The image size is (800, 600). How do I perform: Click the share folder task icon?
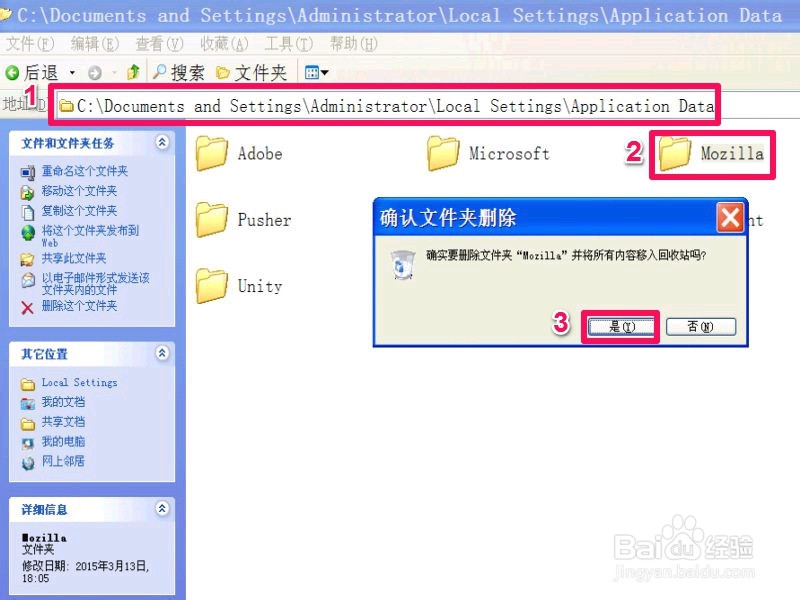click(28, 260)
